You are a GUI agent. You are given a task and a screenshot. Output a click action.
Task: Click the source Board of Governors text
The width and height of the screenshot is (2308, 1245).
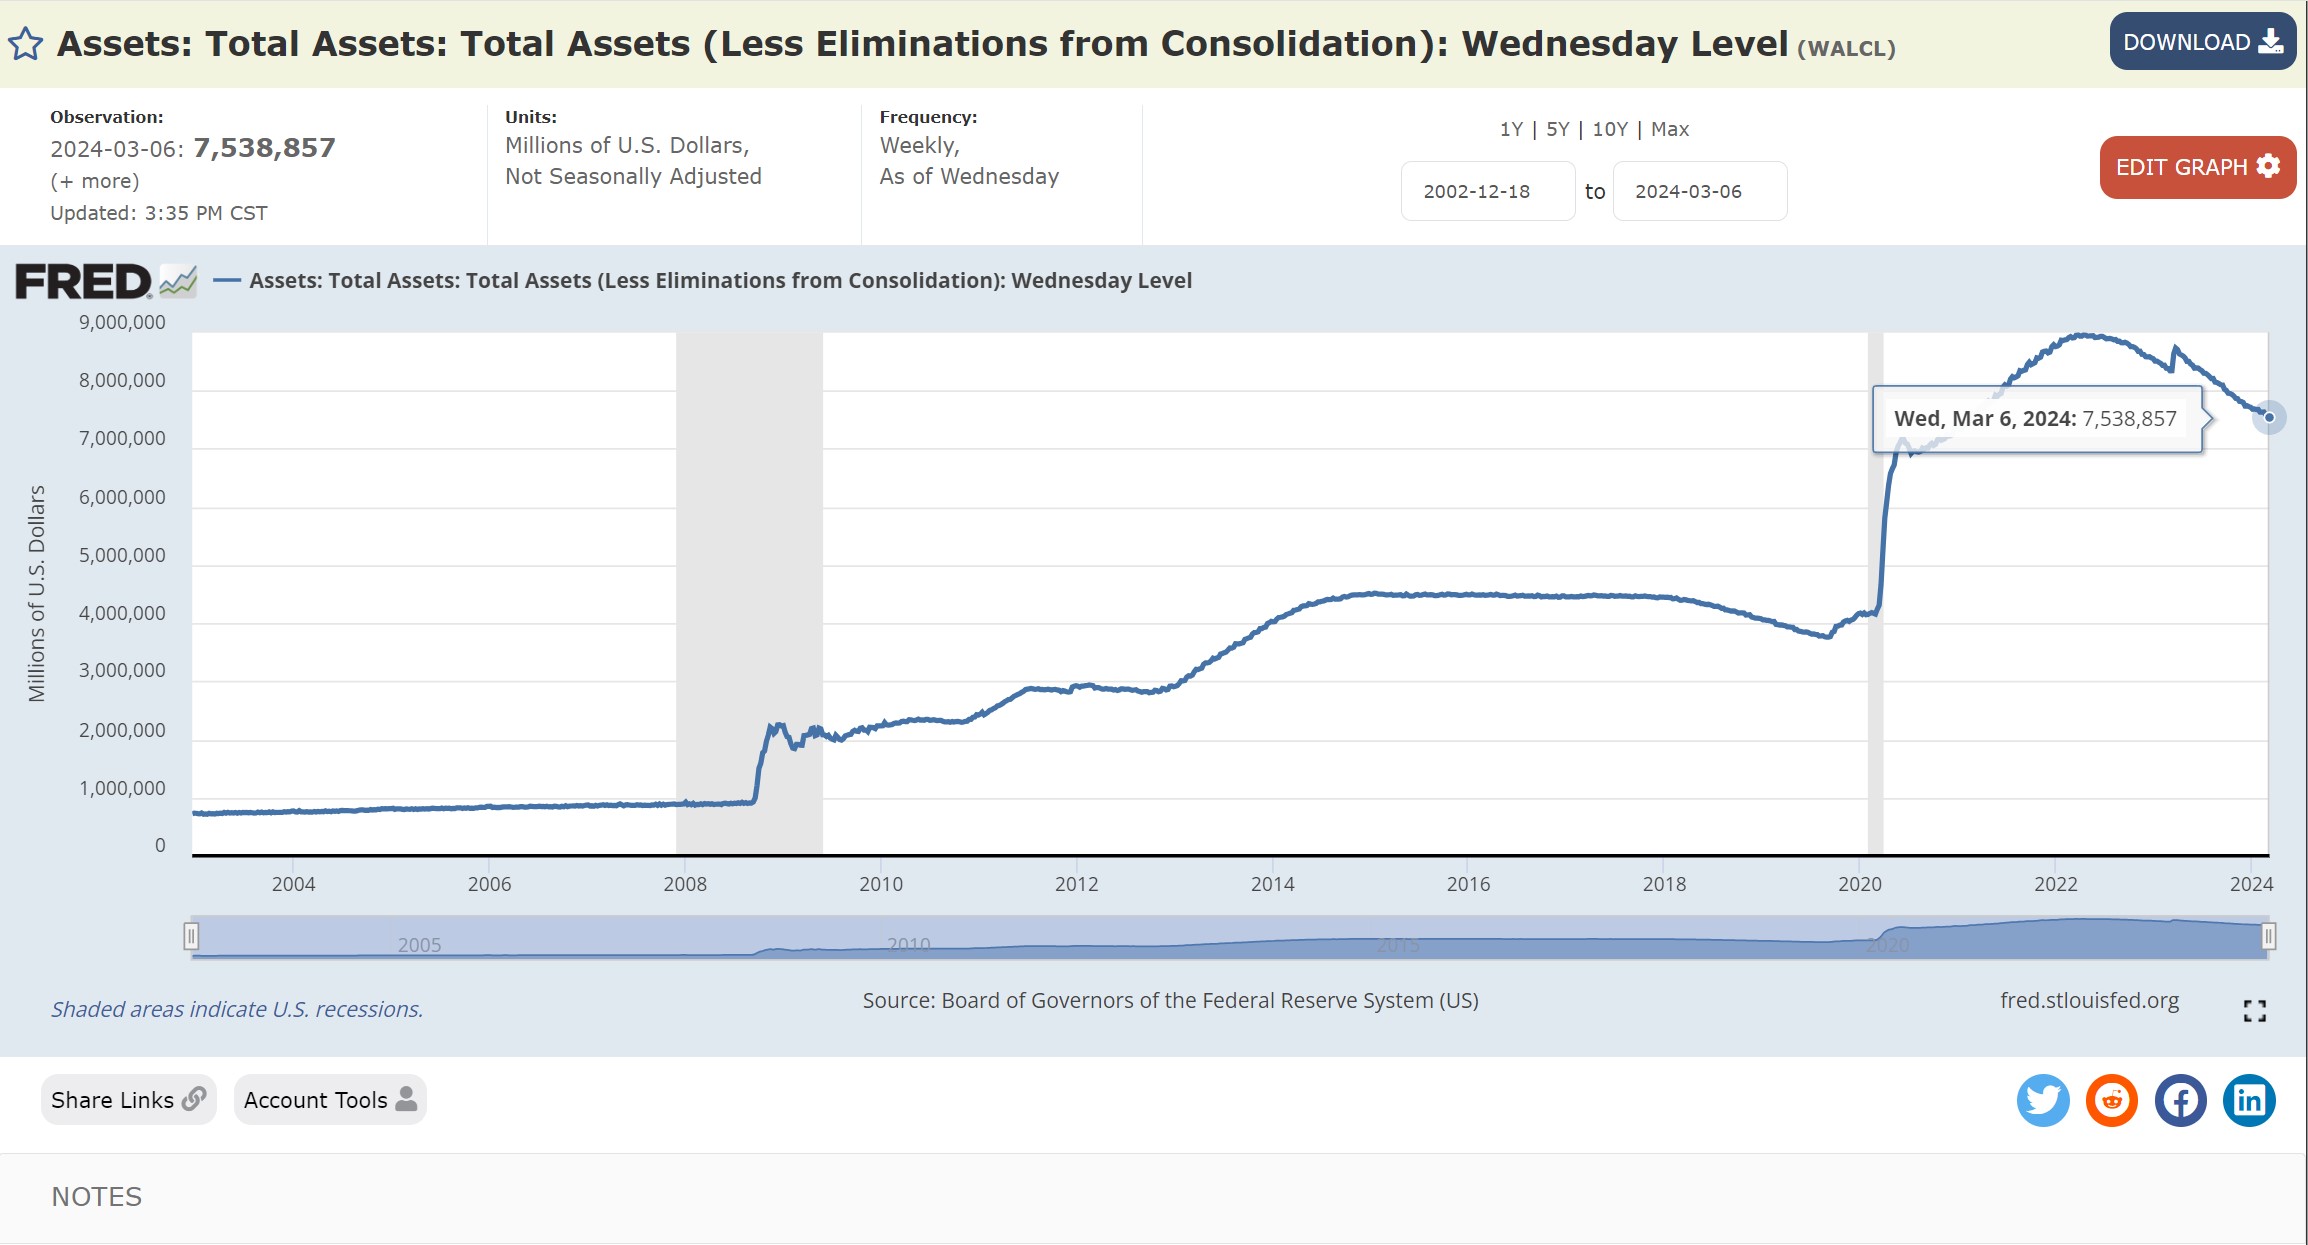click(1170, 1001)
